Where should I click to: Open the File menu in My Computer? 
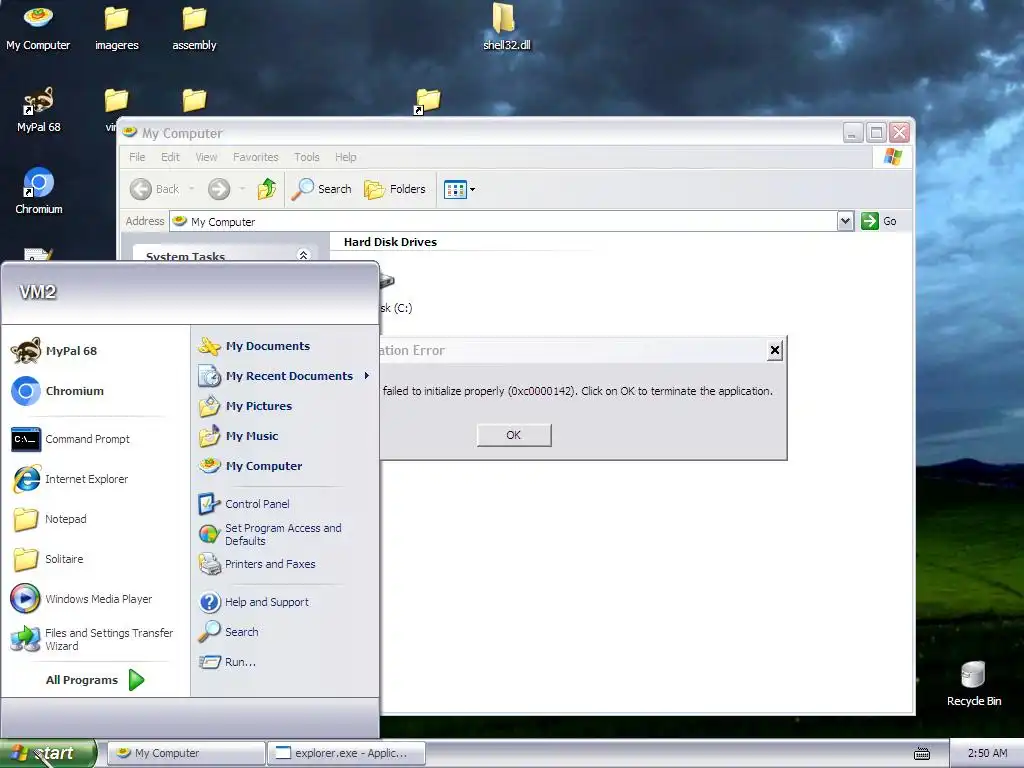coord(137,157)
